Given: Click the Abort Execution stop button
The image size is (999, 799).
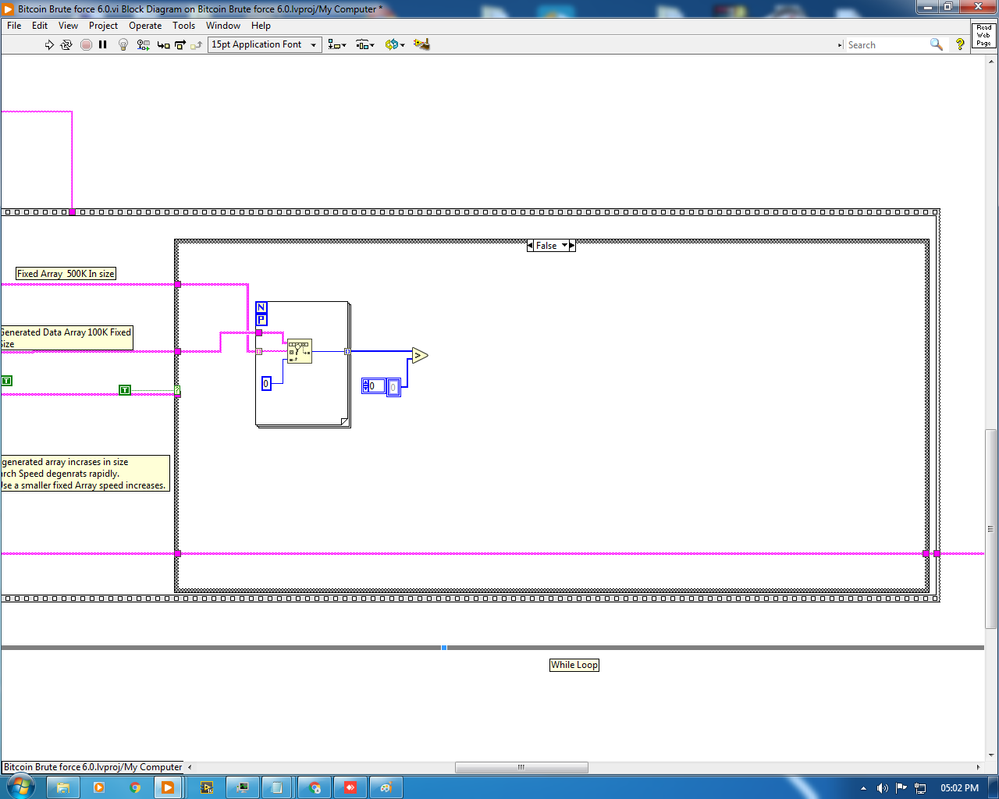Looking at the screenshot, I should pos(86,45).
